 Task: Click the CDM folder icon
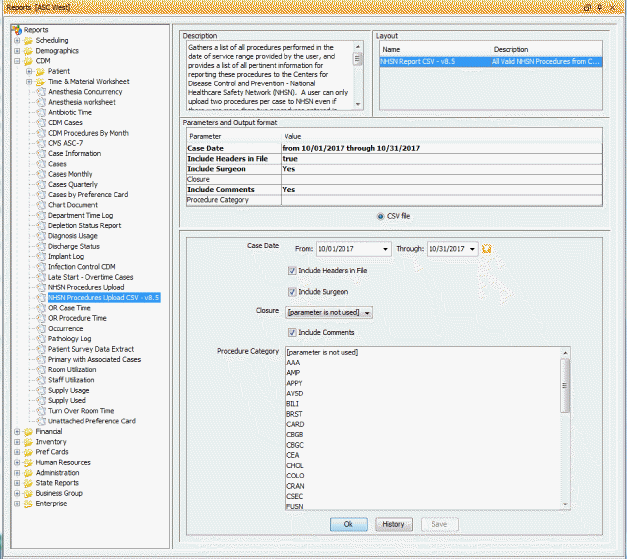28,61
